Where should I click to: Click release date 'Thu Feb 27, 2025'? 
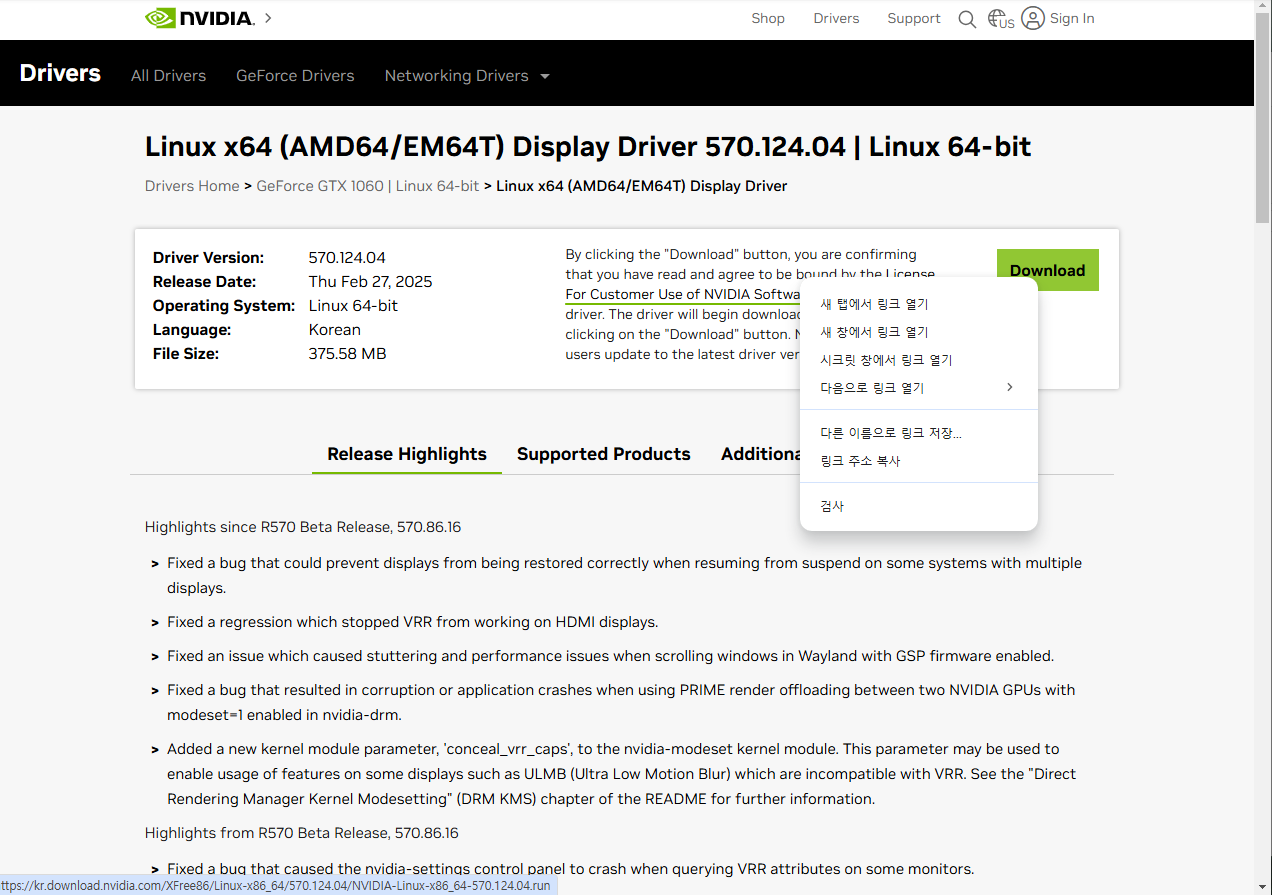click(370, 282)
